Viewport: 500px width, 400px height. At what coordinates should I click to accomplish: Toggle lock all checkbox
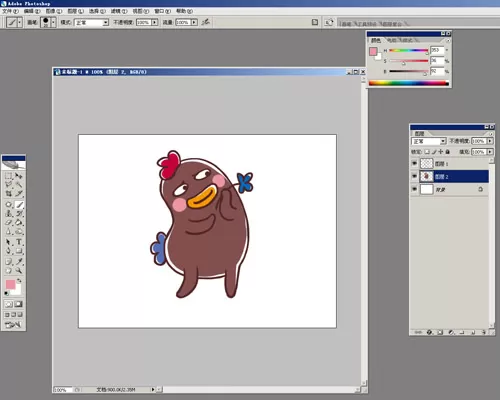coord(448,152)
